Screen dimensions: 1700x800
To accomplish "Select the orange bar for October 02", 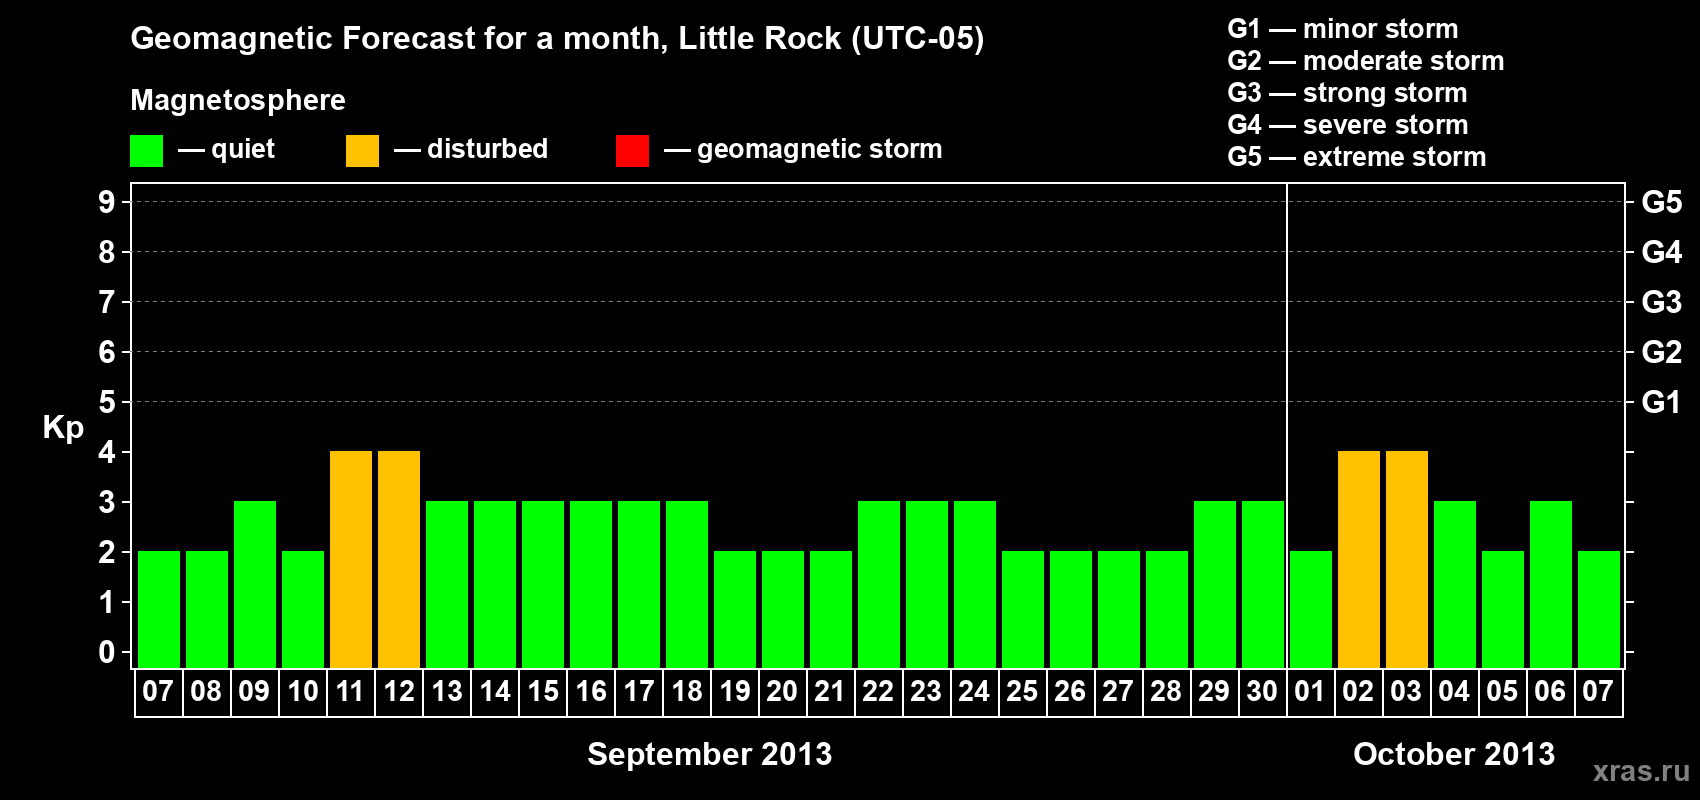I will [x=1359, y=559].
